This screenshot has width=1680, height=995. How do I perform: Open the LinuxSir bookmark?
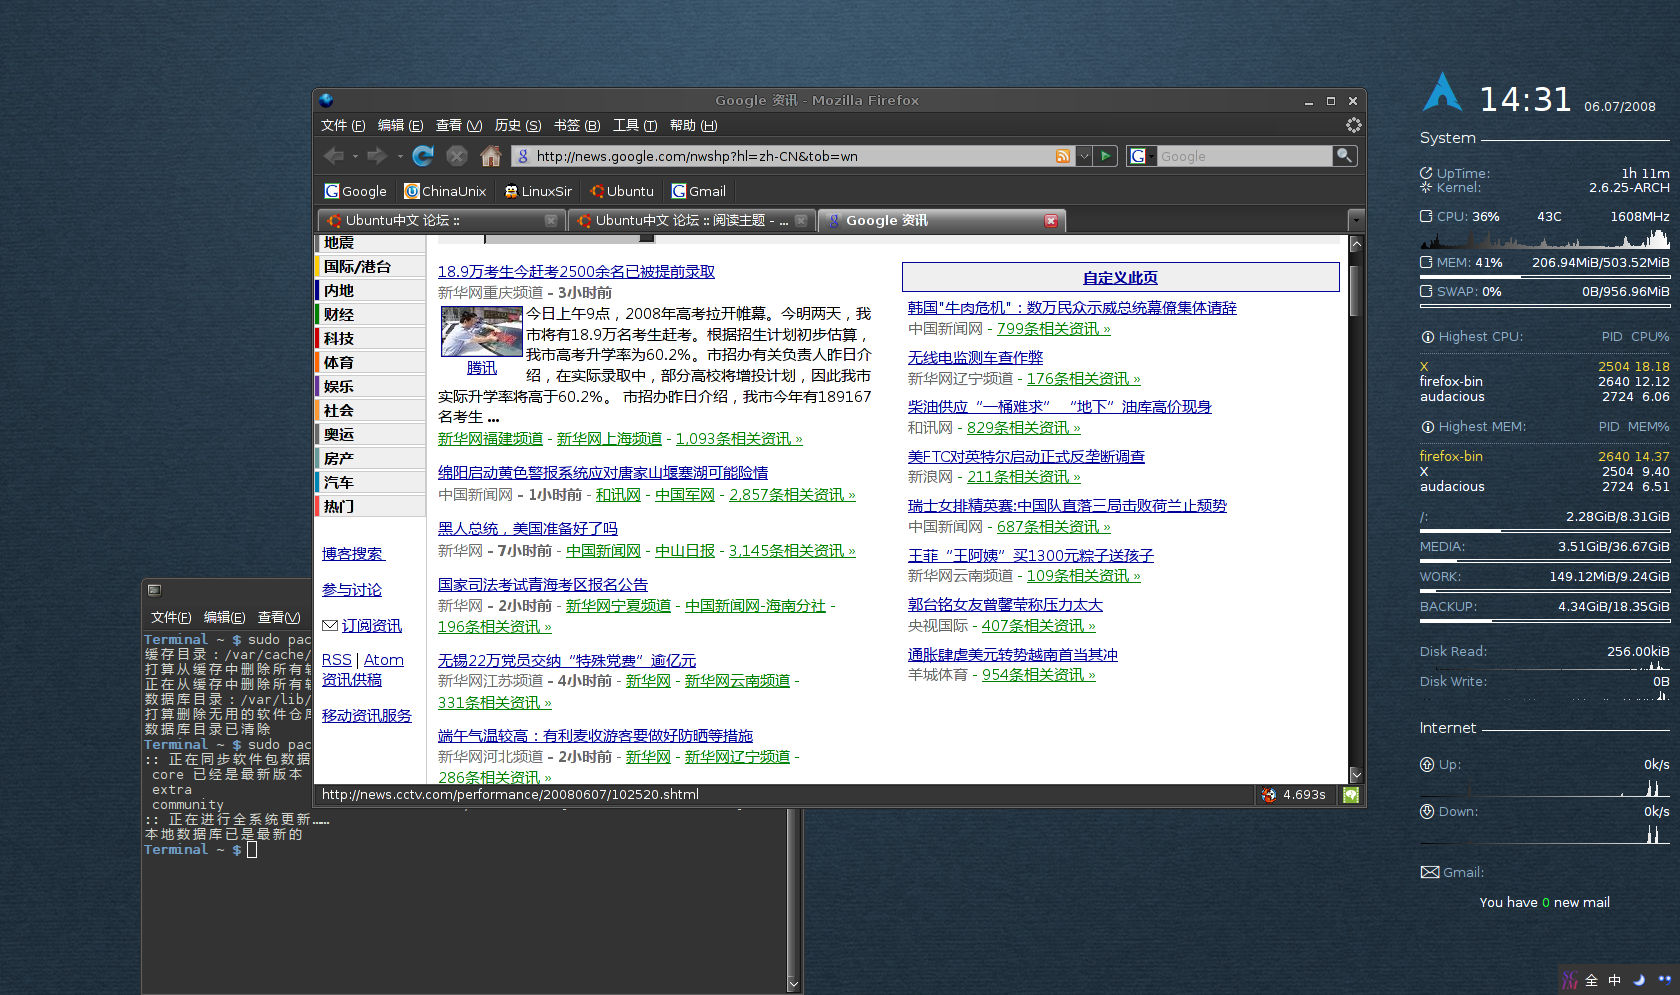tap(538, 191)
